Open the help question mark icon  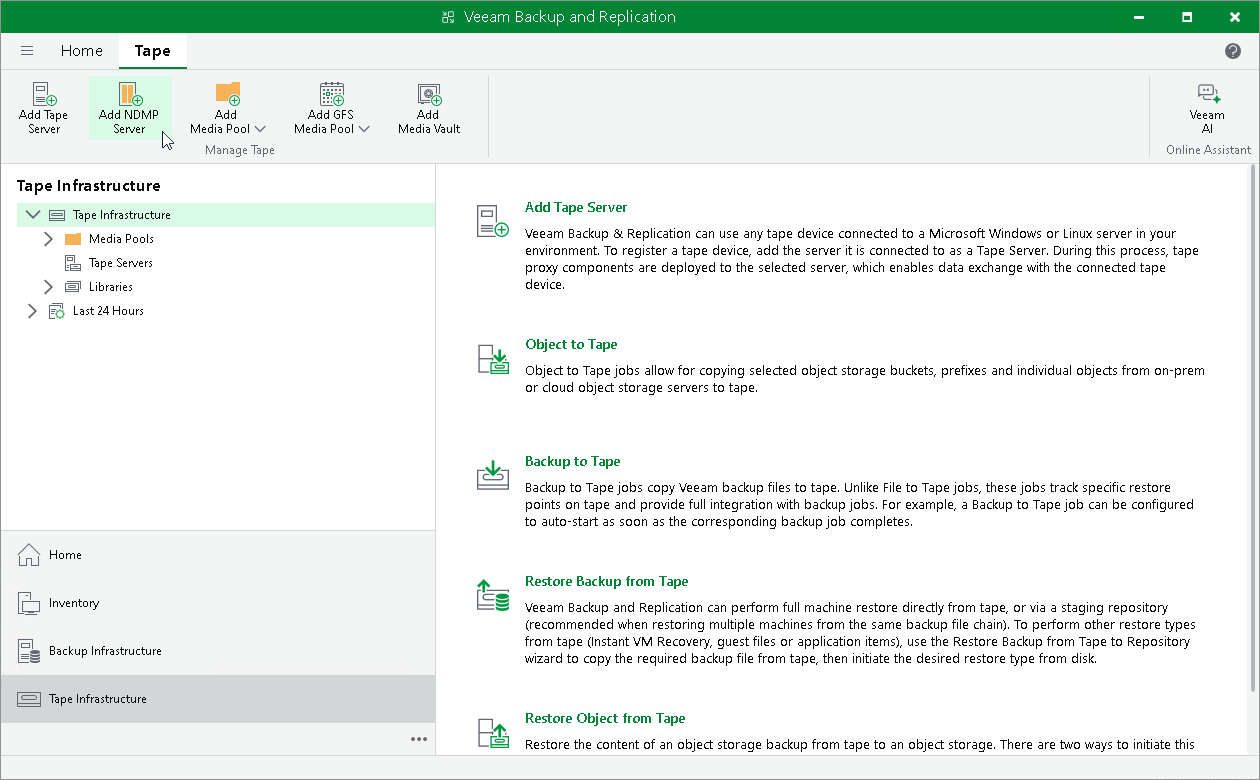1233,51
